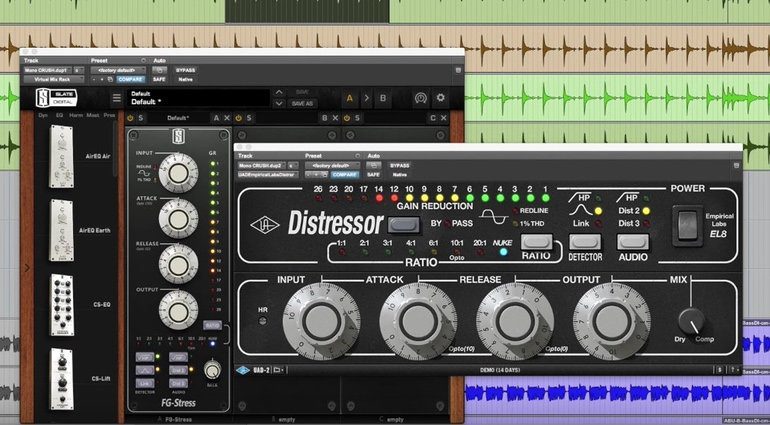The height and width of the screenshot is (425, 770).
Task: Toggle power on Slate rack slot A
Action: pyautogui.click(x=130, y=118)
